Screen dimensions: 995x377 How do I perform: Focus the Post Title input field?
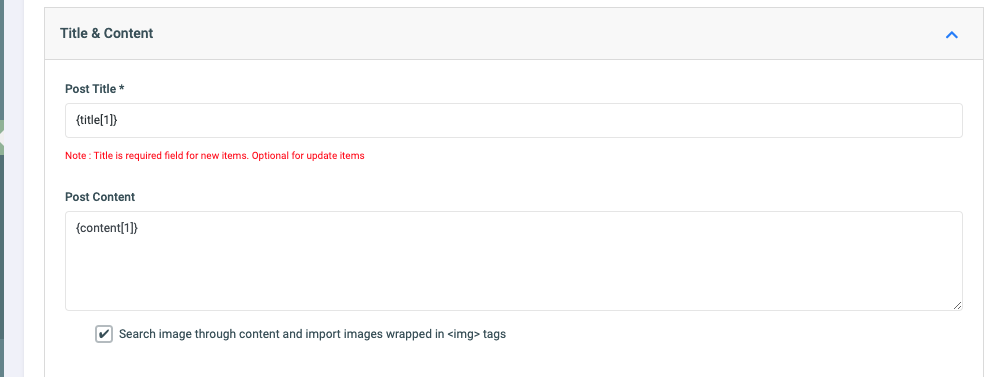click(x=513, y=121)
